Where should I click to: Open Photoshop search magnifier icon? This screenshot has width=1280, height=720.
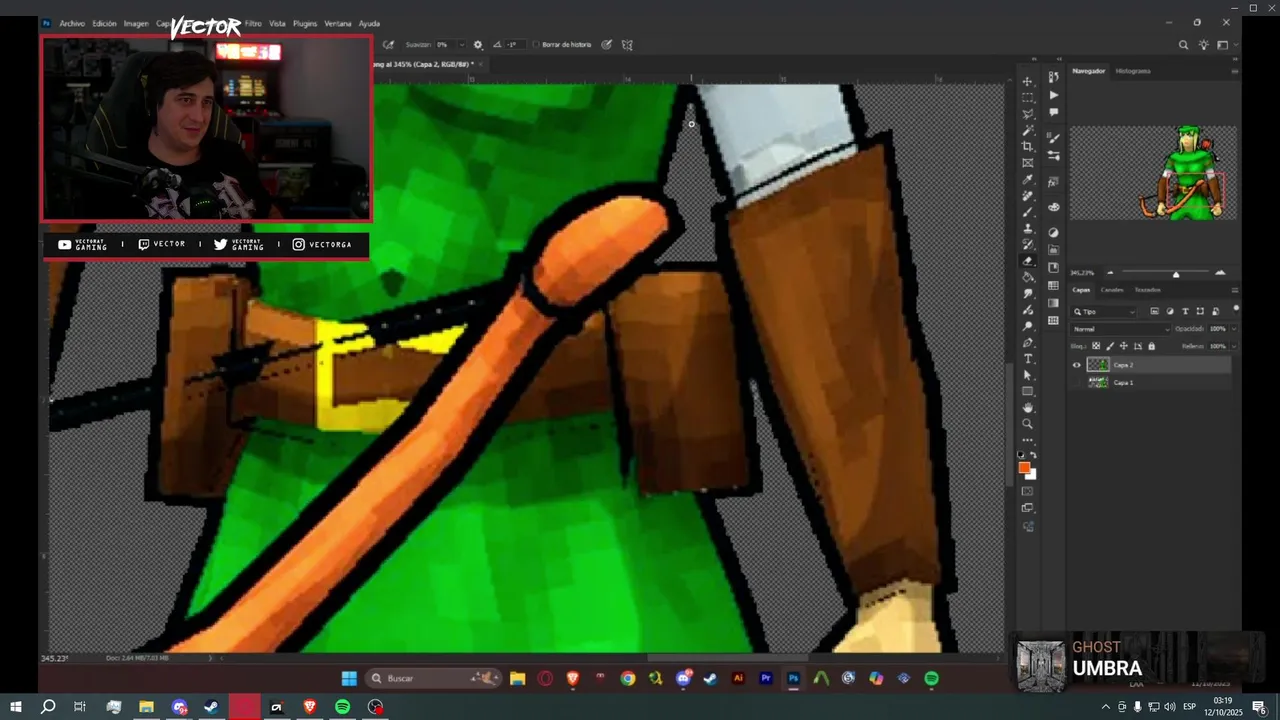[x=1183, y=45]
